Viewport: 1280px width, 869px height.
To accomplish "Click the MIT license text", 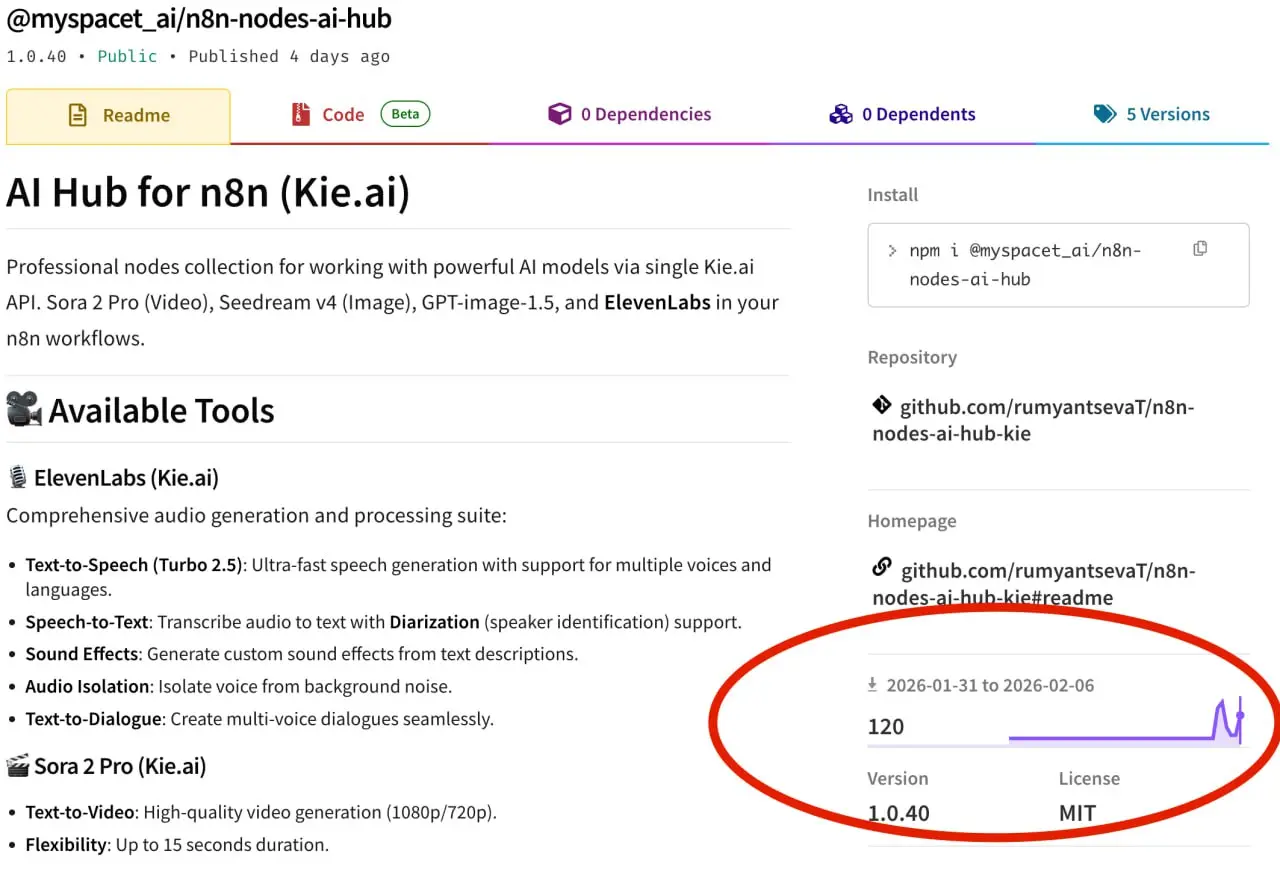I will [x=1076, y=812].
